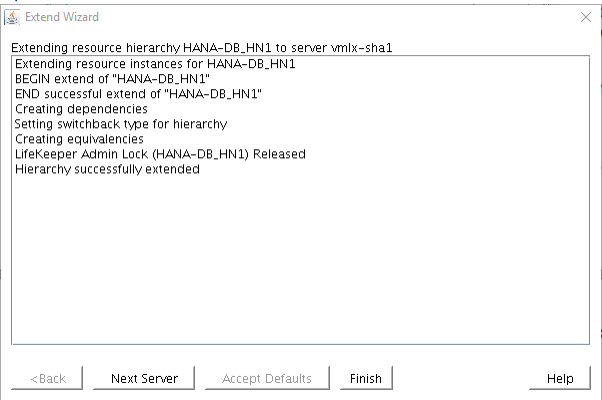Select the 'Creating equivalencies' log line
The width and height of the screenshot is (602, 400).
(x=79, y=139)
